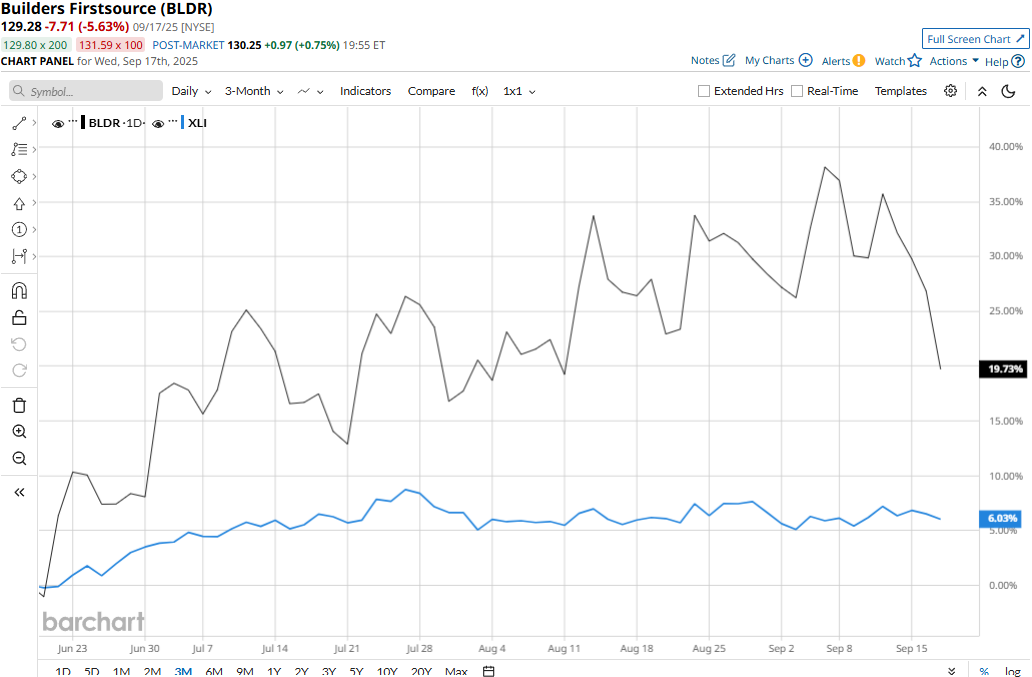This screenshot has height=677, width=1032.
Task: Select the 2M time range
Action: 152,671
